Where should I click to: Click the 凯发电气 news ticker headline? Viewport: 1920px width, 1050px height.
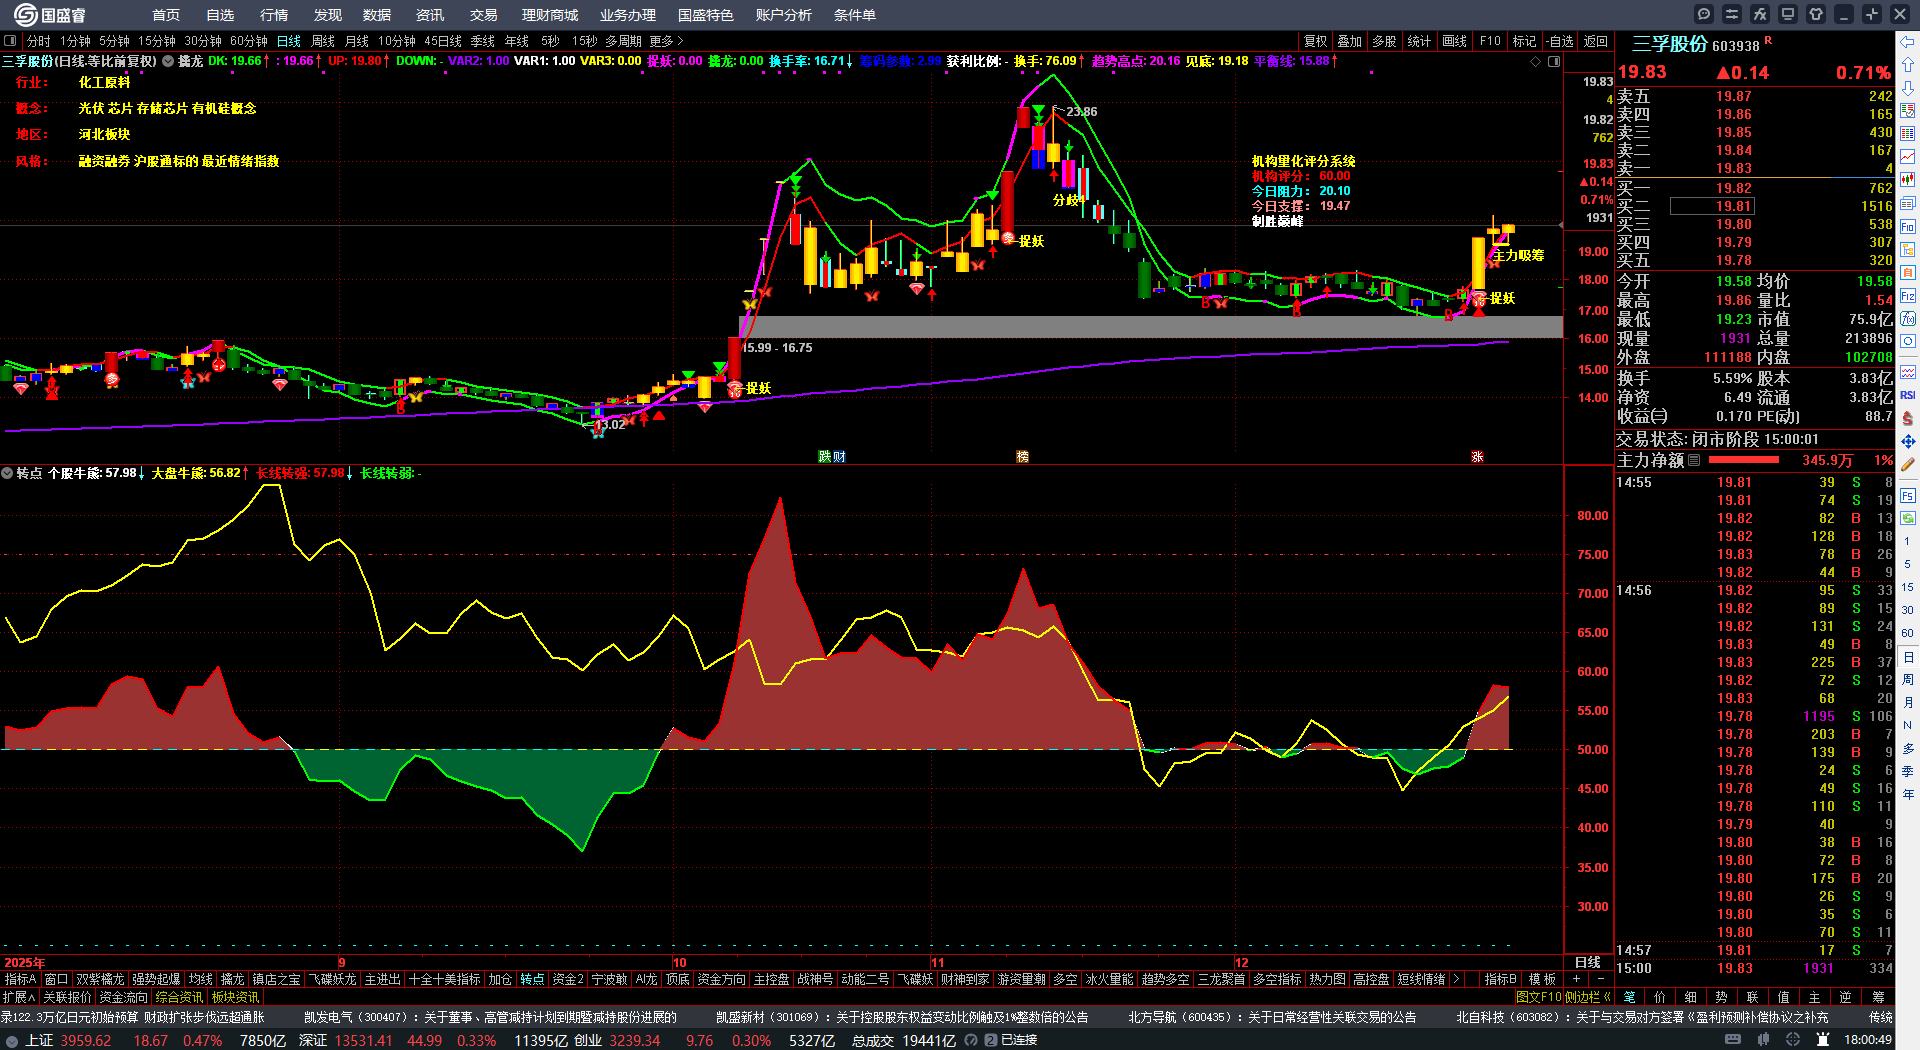tap(490, 1017)
